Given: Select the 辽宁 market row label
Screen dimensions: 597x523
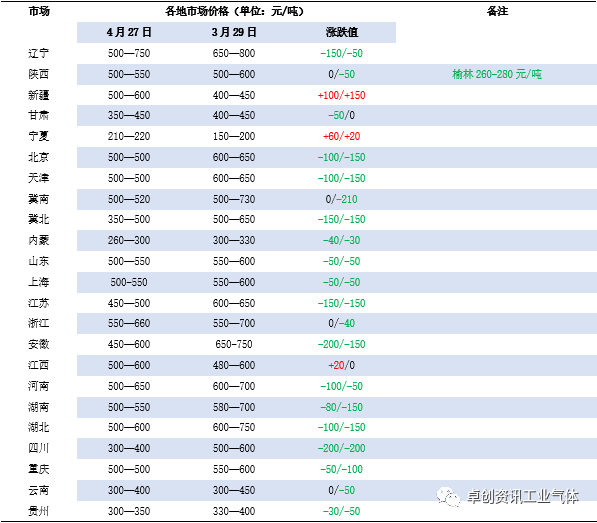Looking at the screenshot, I should (x=38, y=53).
